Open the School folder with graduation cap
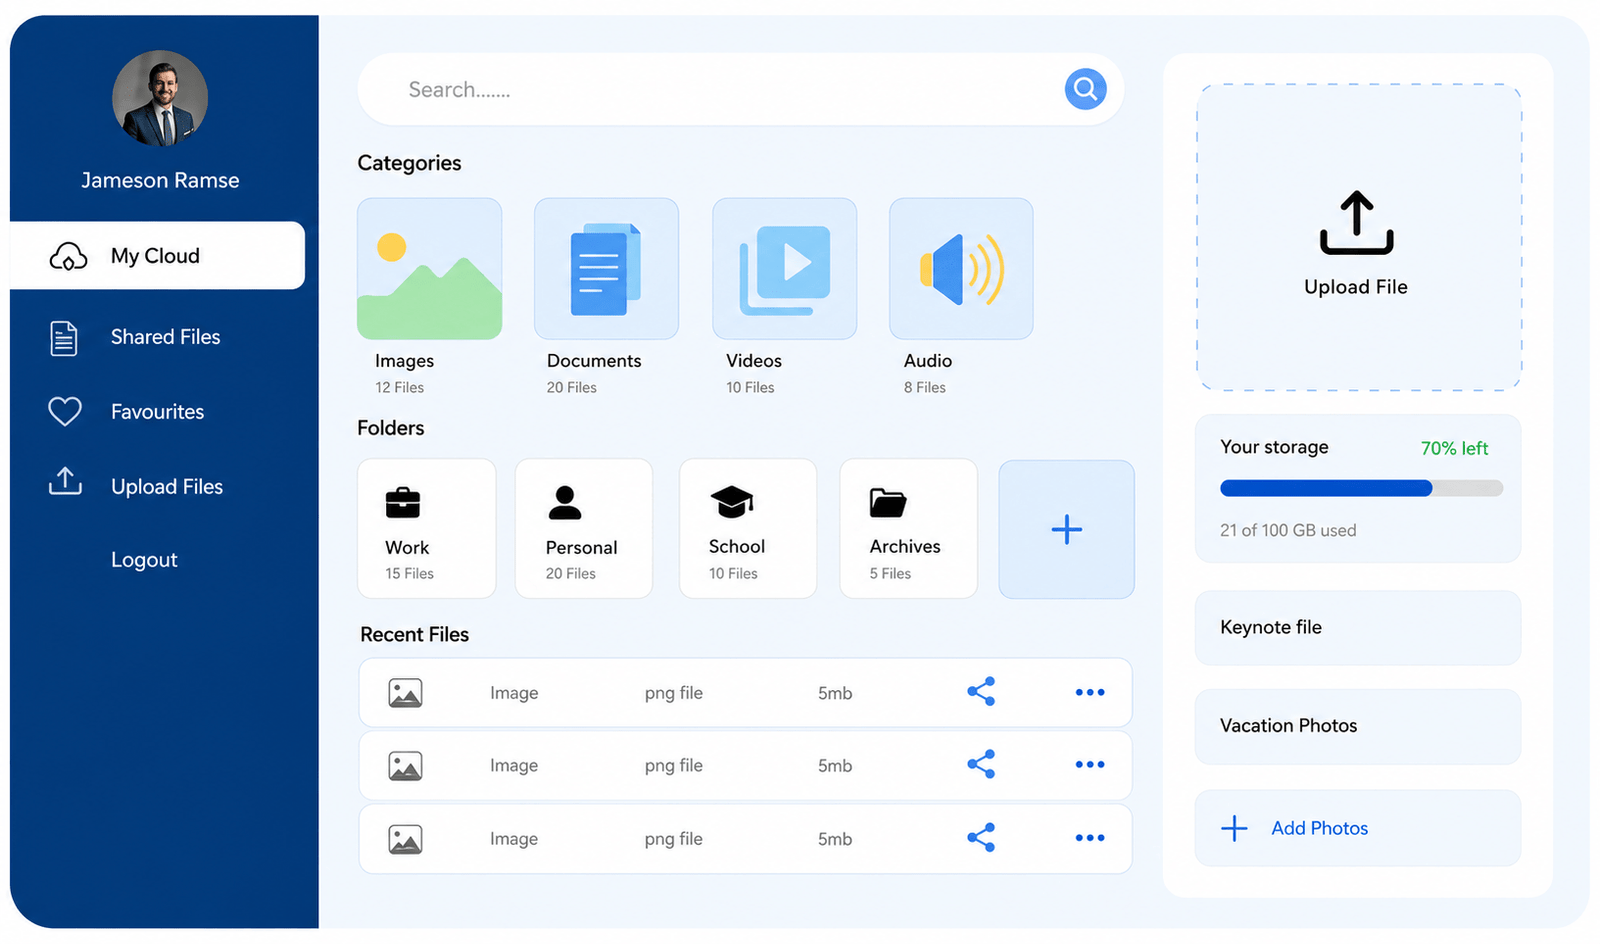This screenshot has height=944, width=1600. [x=748, y=528]
